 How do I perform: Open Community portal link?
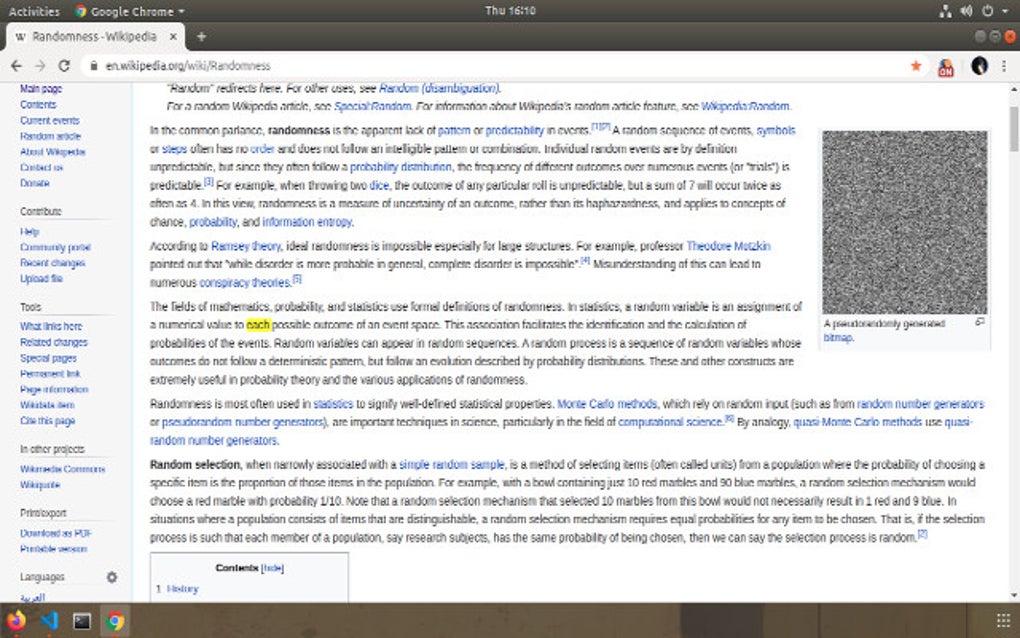[x=55, y=247]
